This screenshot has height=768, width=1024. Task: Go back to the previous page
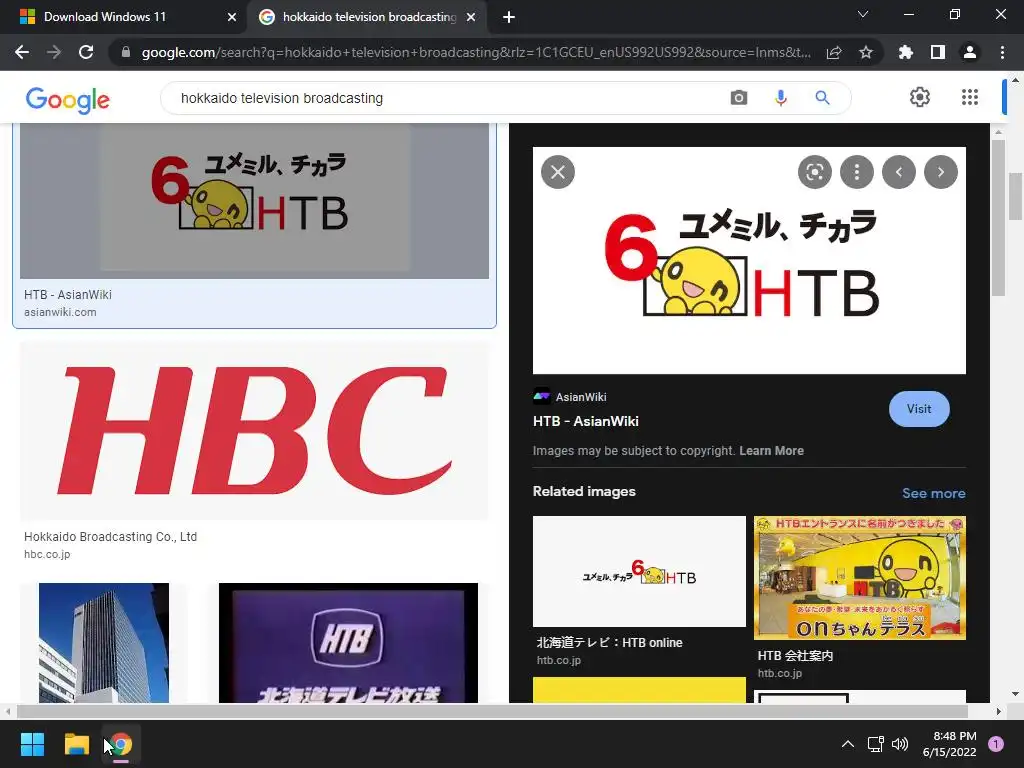pos(22,52)
